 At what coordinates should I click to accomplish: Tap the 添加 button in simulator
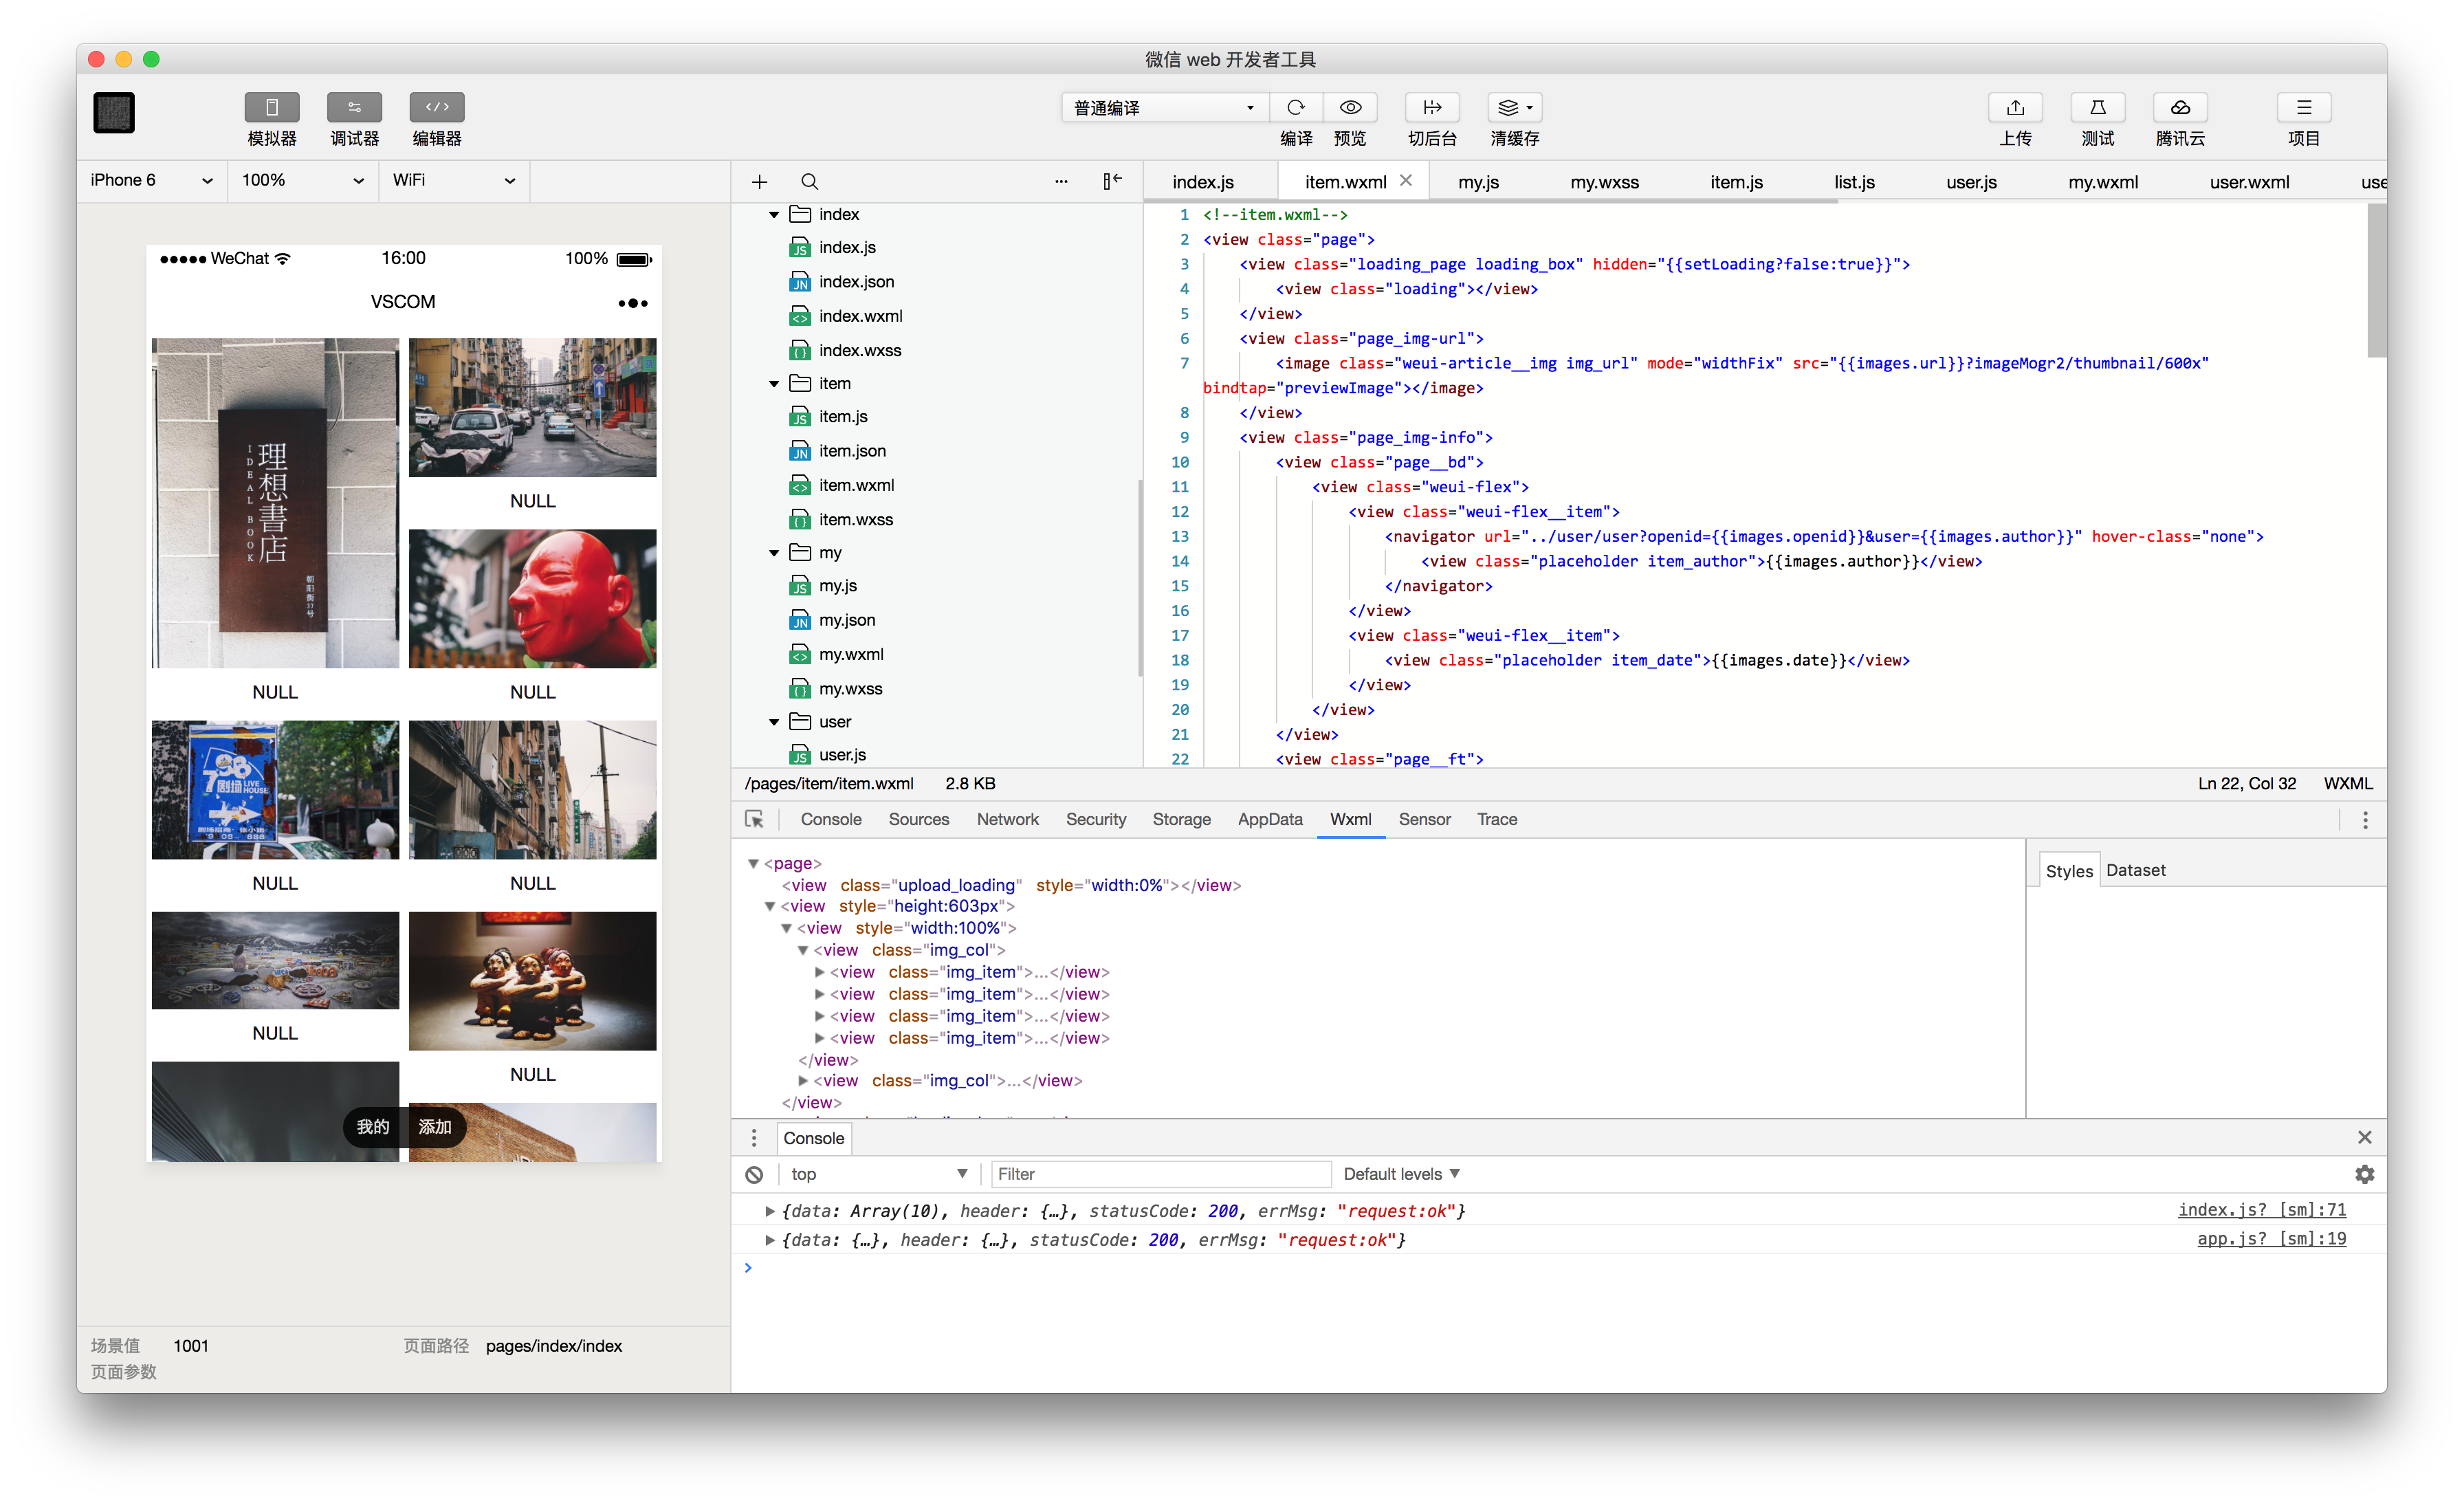(434, 1127)
